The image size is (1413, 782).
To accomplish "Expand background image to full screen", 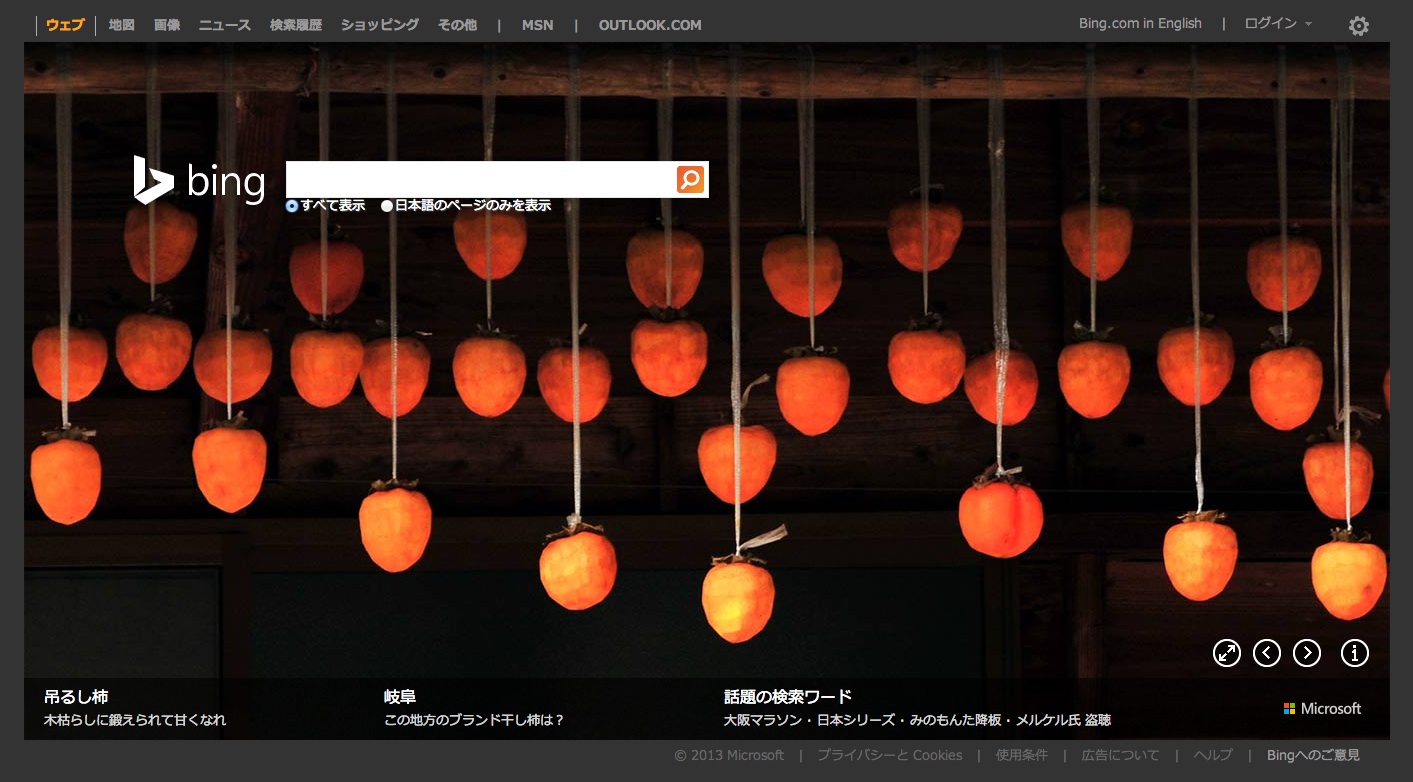I will 1226,653.
